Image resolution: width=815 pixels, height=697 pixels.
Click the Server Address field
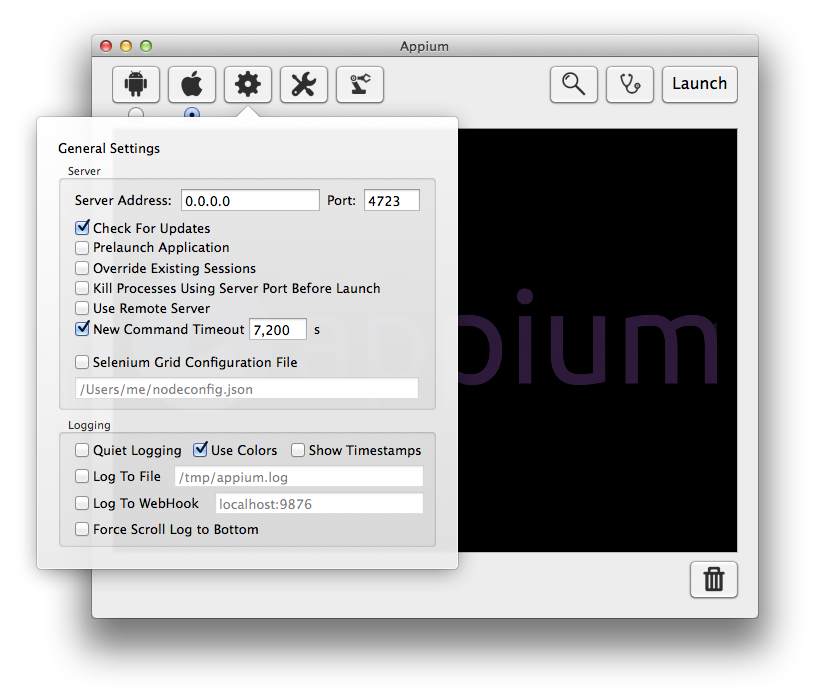coord(250,201)
